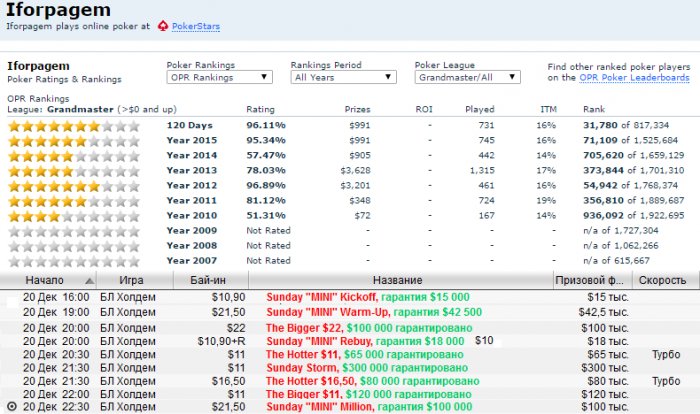Click the 96.11% rating value
The width and height of the screenshot is (700, 414).
tap(266, 125)
